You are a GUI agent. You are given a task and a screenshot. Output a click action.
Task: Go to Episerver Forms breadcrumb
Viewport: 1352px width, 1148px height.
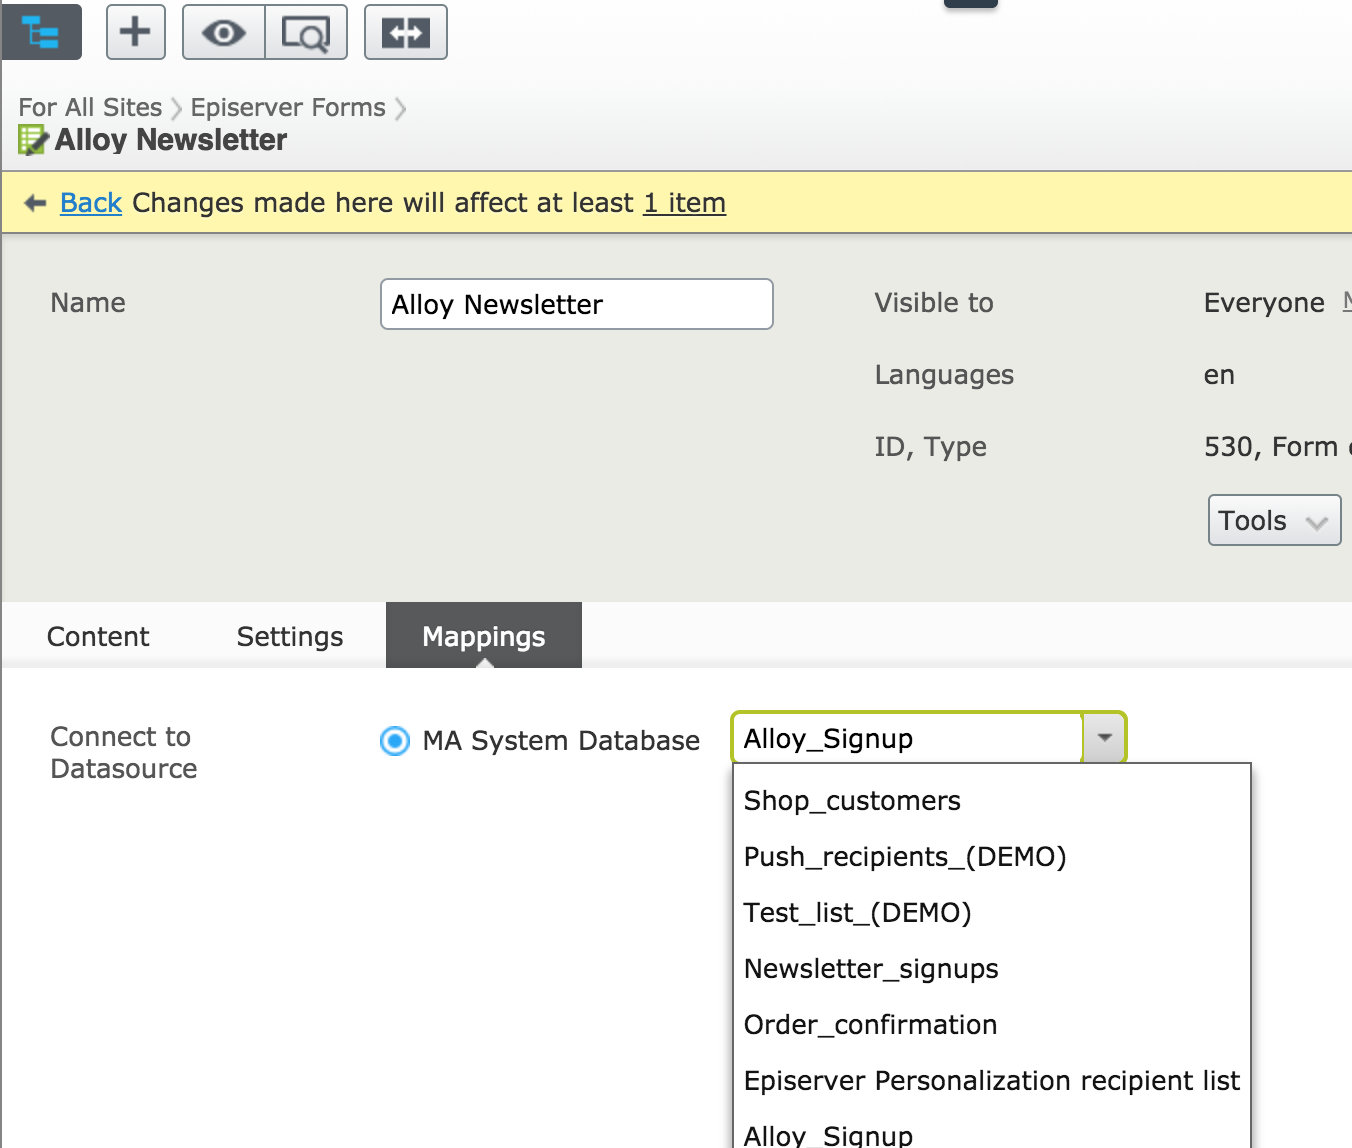click(x=288, y=107)
